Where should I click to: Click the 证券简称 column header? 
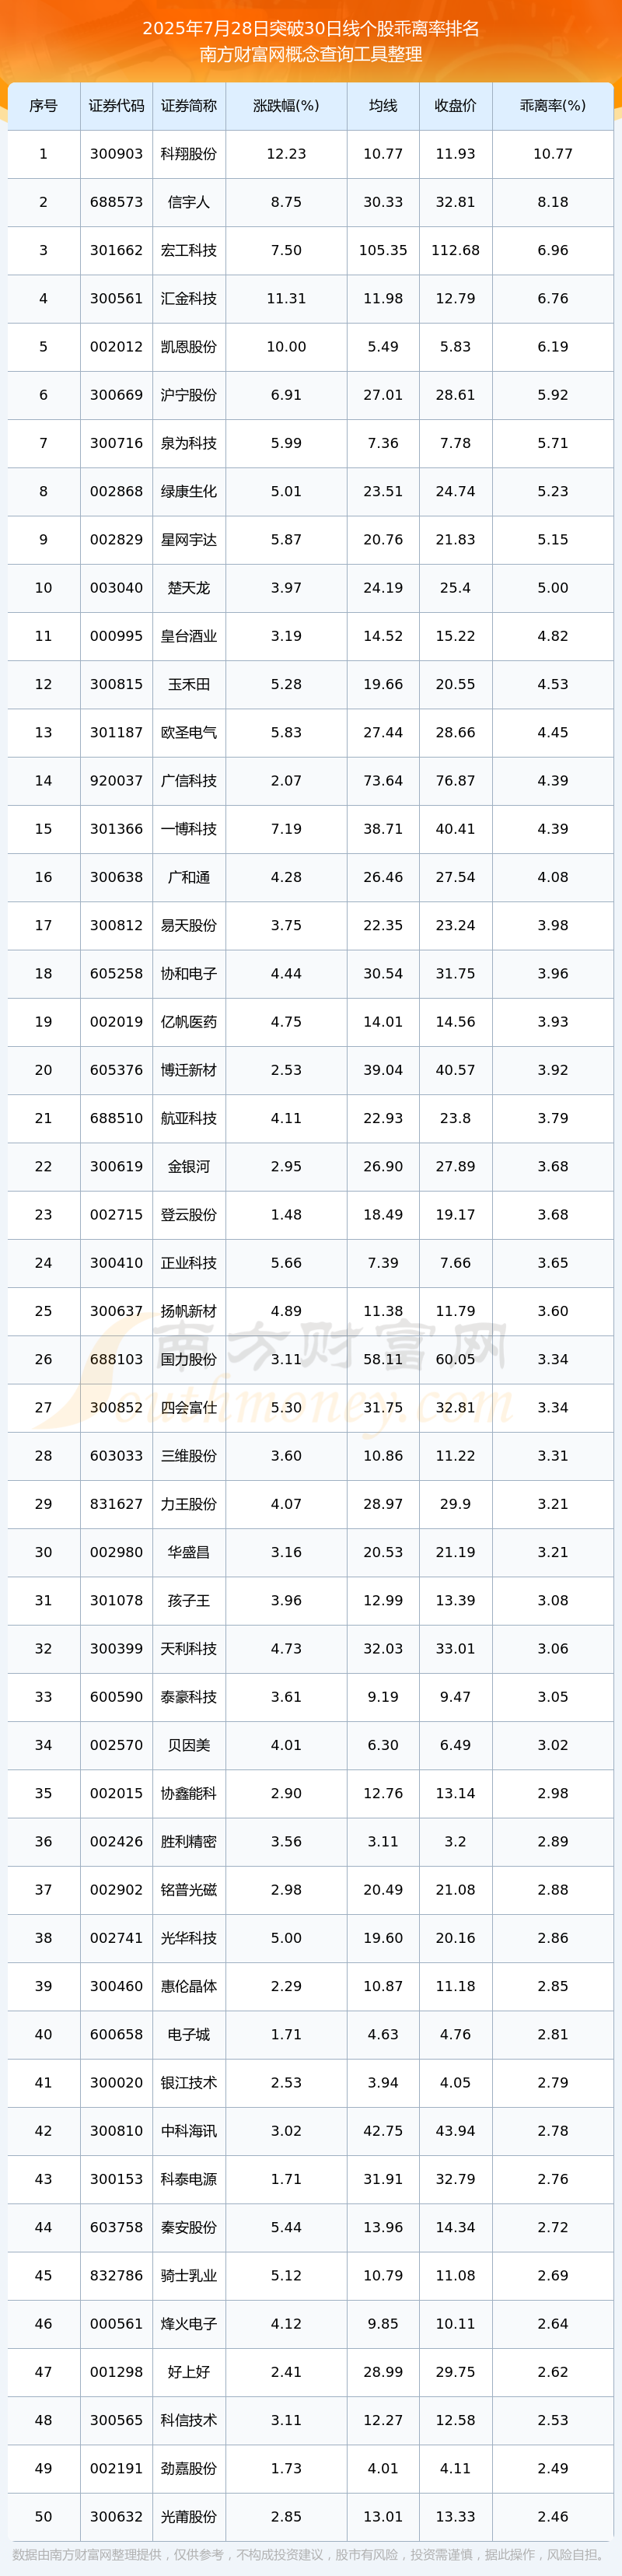coord(189,106)
